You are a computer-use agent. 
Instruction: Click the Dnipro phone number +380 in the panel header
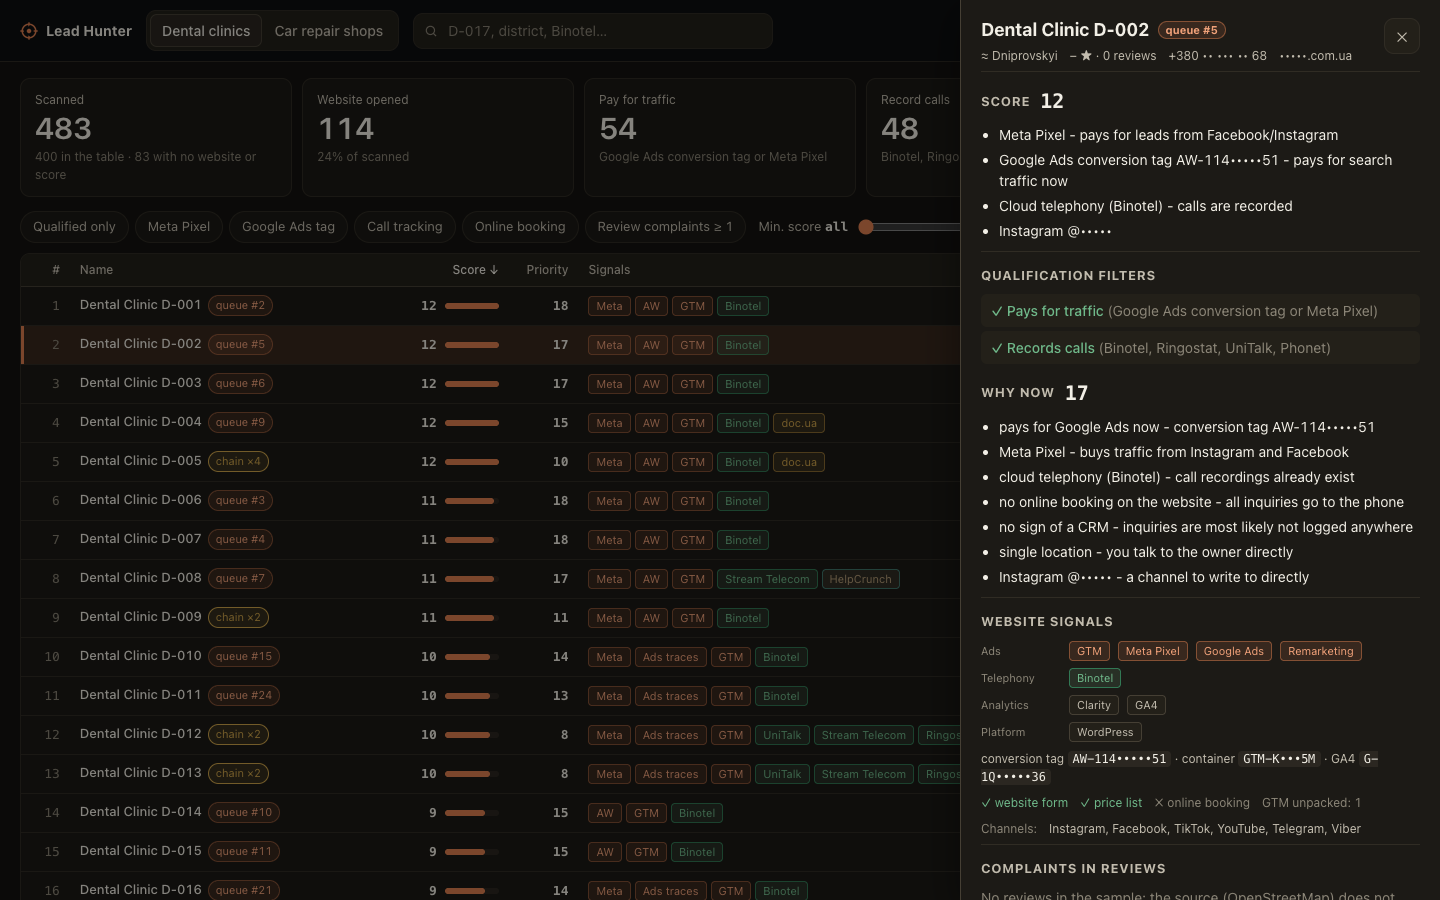(1217, 56)
